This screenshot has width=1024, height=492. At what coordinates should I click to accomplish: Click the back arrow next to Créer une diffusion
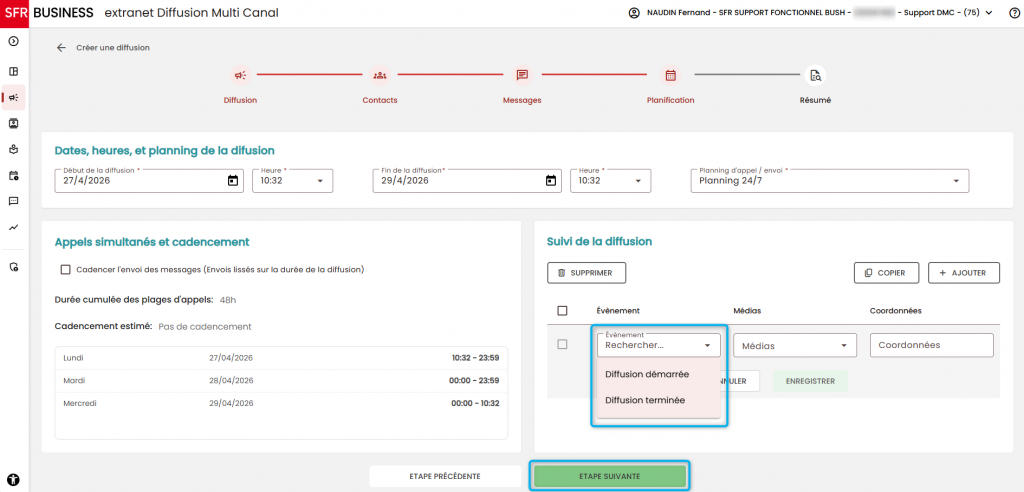pos(61,48)
